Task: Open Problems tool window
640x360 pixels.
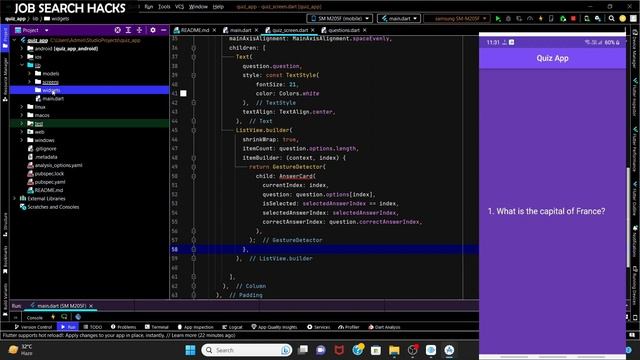Action: point(123,327)
